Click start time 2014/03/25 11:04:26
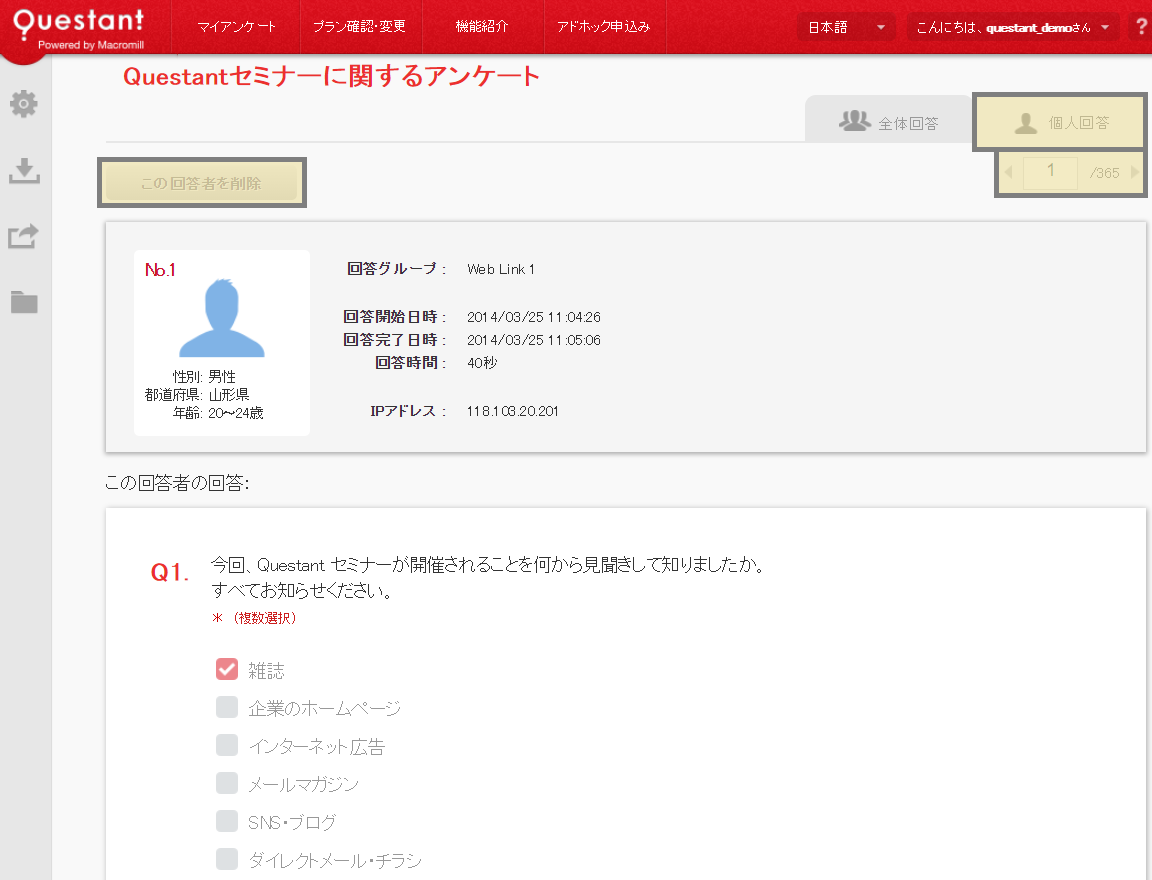Image resolution: width=1152 pixels, height=880 pixels. tap(534, 317)
